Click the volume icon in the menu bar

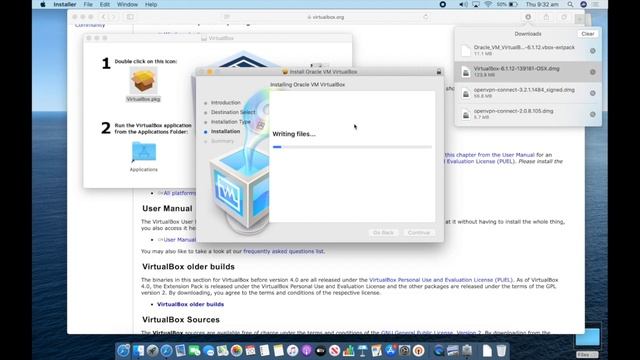pyautogui.click(x=463, y=4)
